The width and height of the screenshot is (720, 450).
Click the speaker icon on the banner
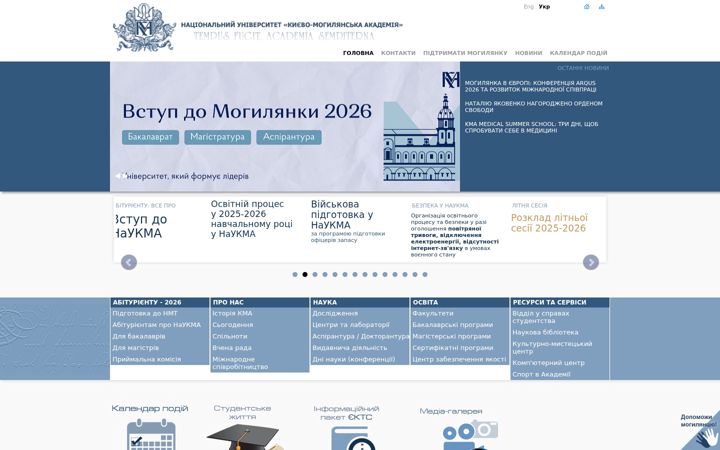120,176
